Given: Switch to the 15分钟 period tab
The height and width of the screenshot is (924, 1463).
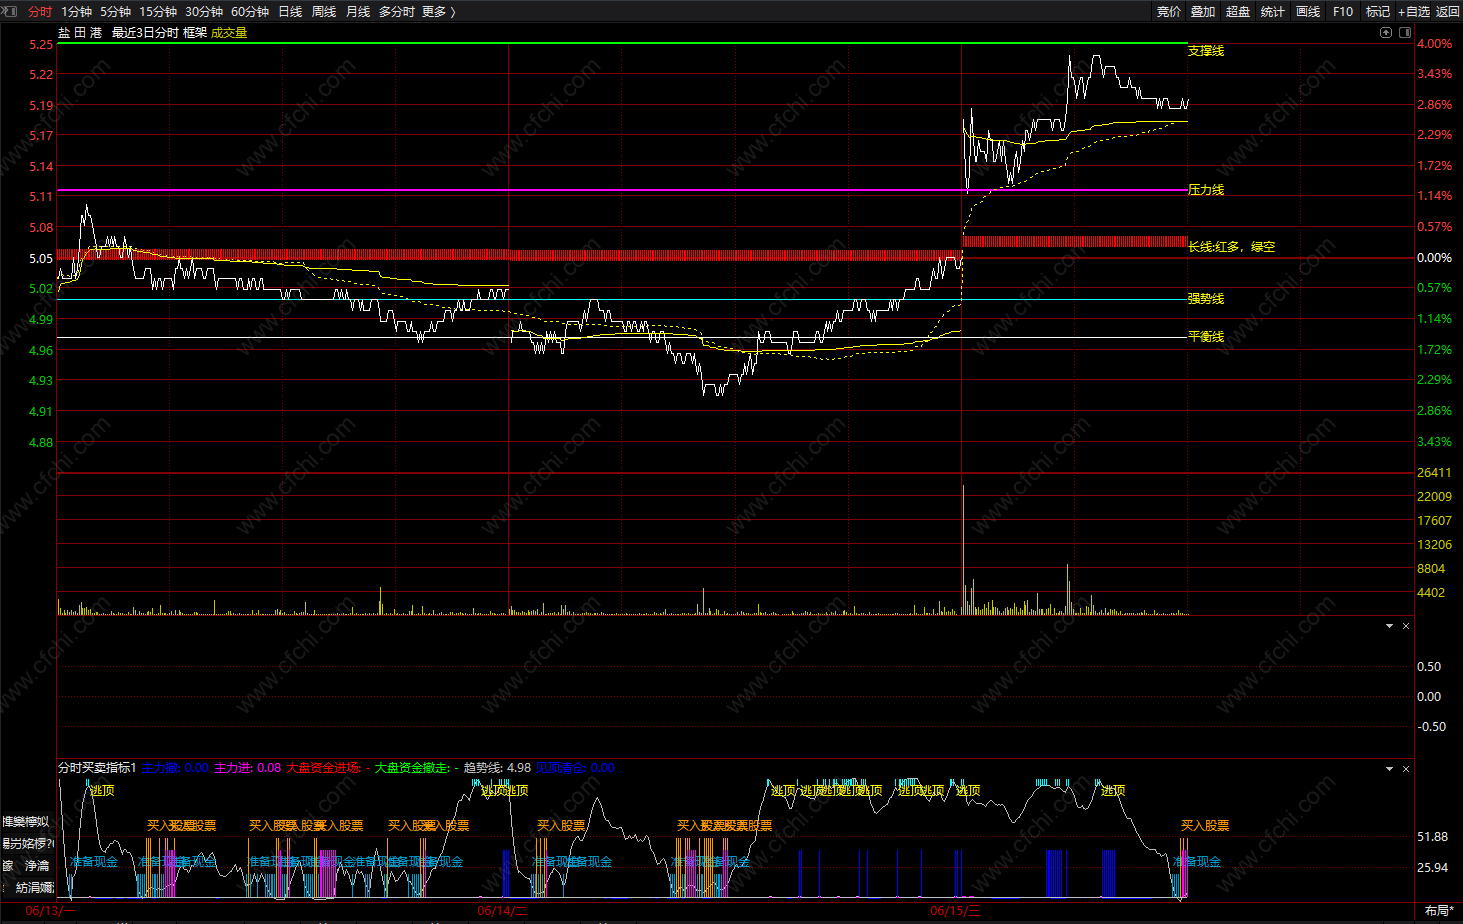Looking at the screenshot, I should [158, 12].
